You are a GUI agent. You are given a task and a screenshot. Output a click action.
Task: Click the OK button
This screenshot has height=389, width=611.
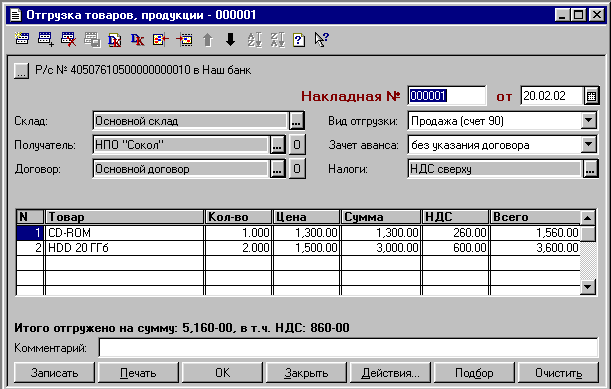223,373
